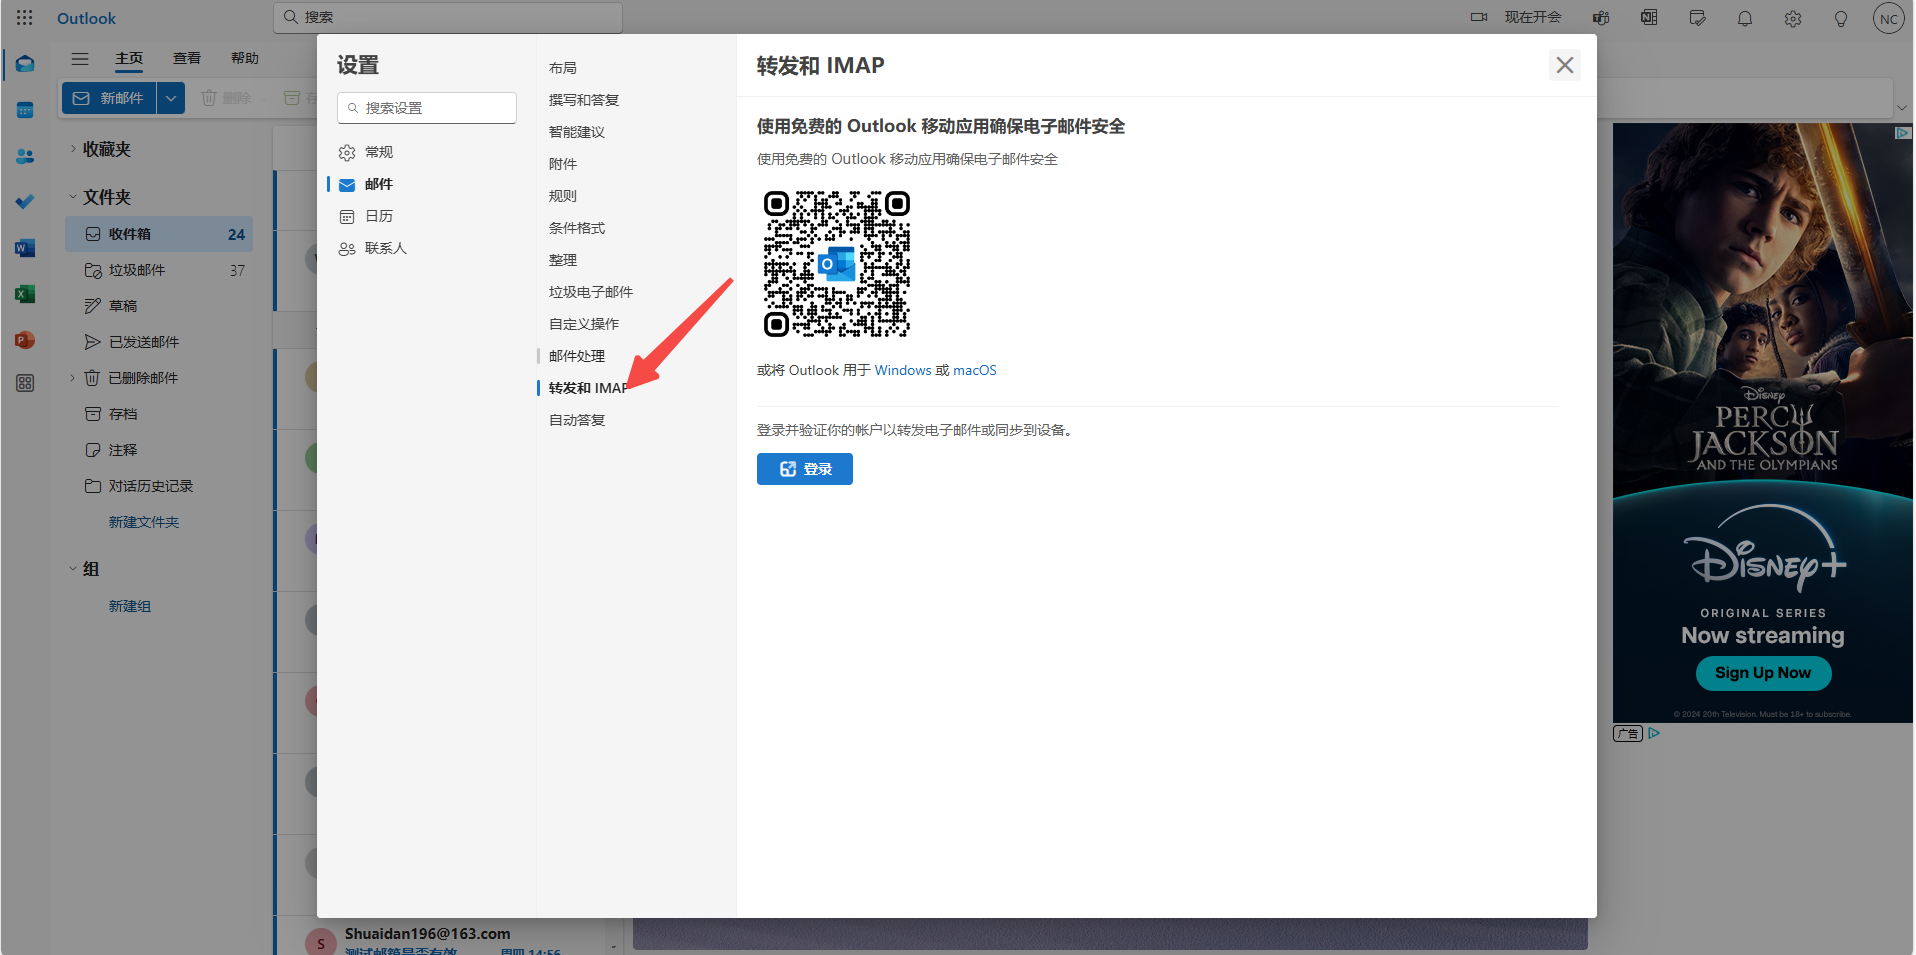The image size is (1916, 955).
Task: Expand the ribbon chevron at right
Action: click(1902, 108)
